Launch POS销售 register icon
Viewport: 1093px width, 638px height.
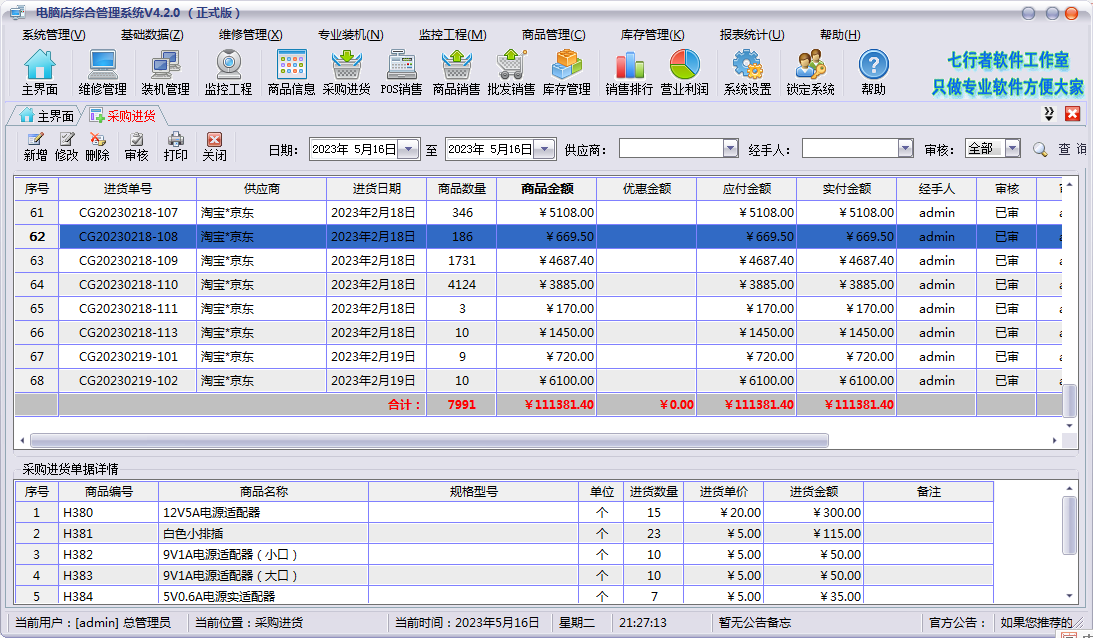(x=402, y=73)
